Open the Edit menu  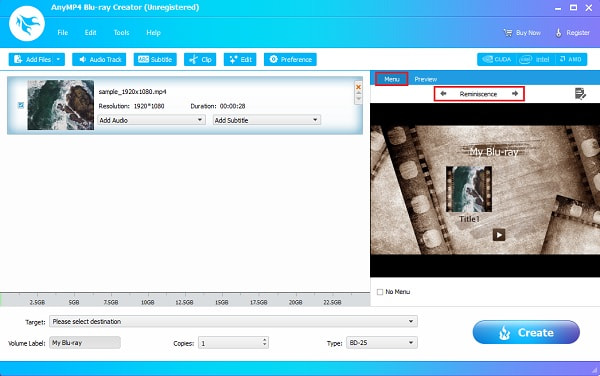click(x=90, y=33)
